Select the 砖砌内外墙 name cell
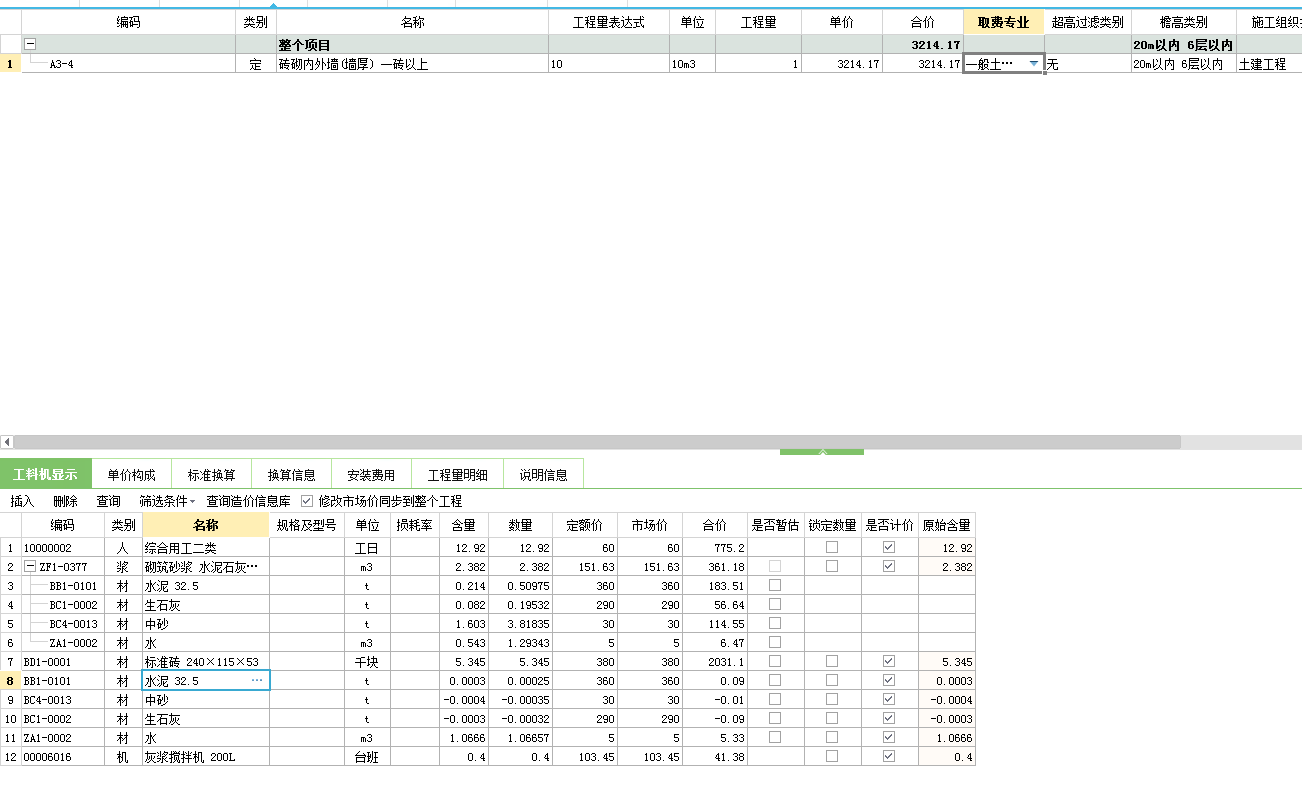Image resolution: width=1302 pixels, height=788 pixels. tap(412, 64)
